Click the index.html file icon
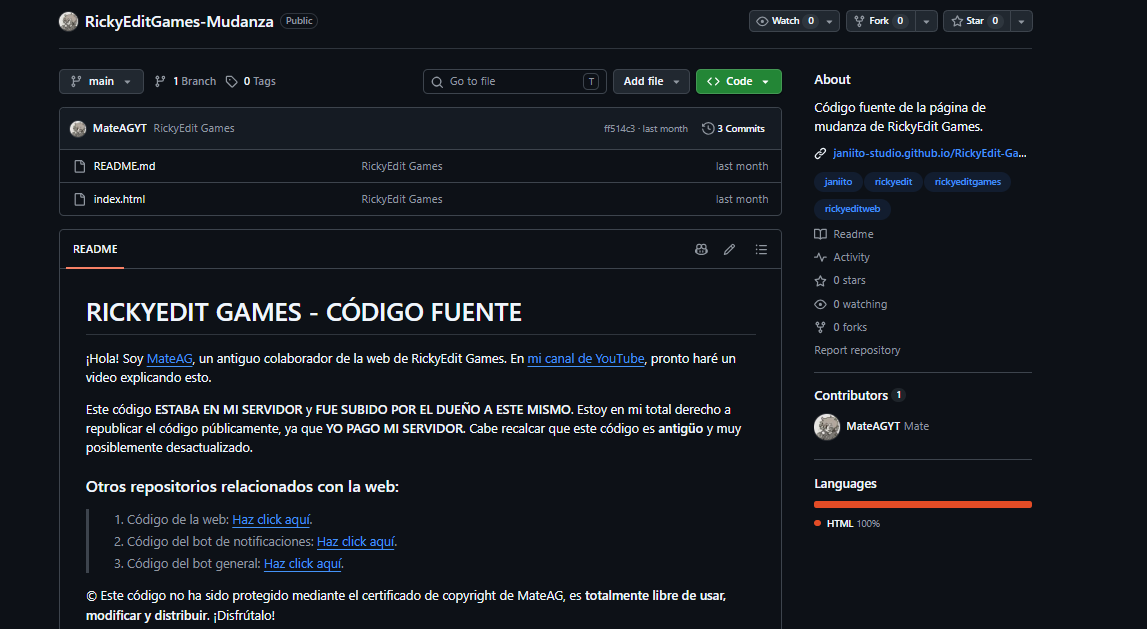This screenshot has width=1147, height=629. point(80,199)
